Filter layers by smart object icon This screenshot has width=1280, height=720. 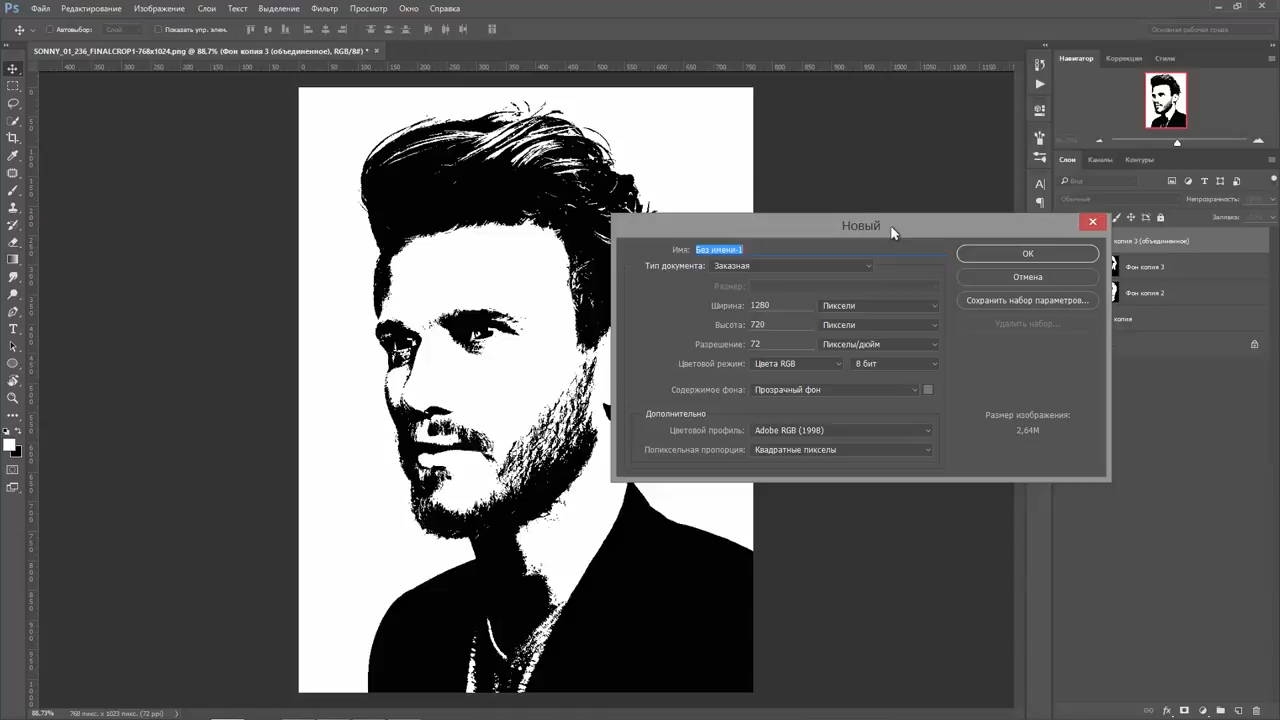[x=1237, y=181]
